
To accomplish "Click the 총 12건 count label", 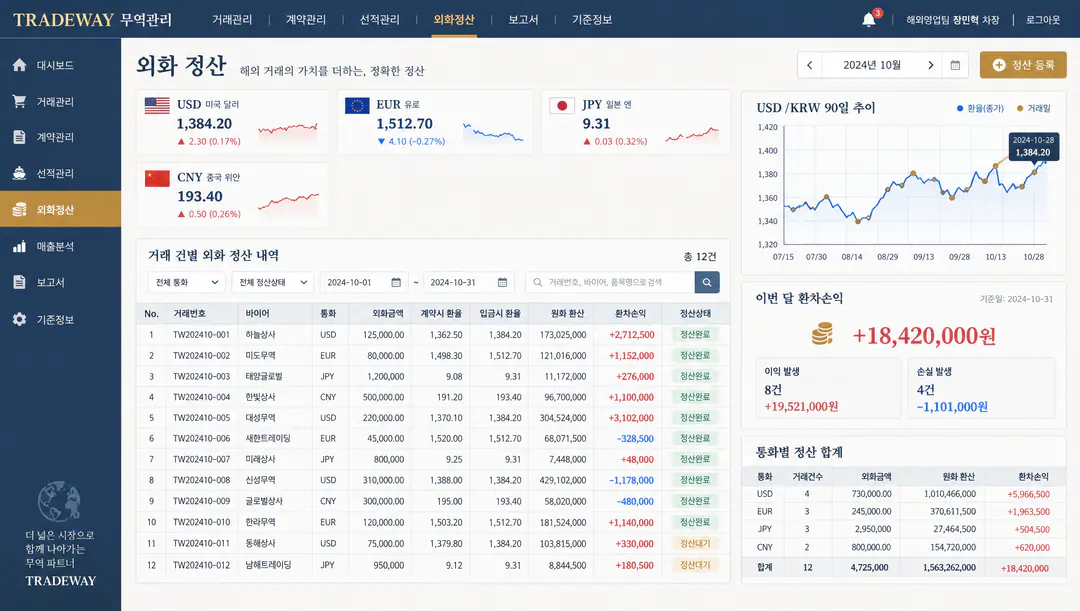I will (700, 256).
